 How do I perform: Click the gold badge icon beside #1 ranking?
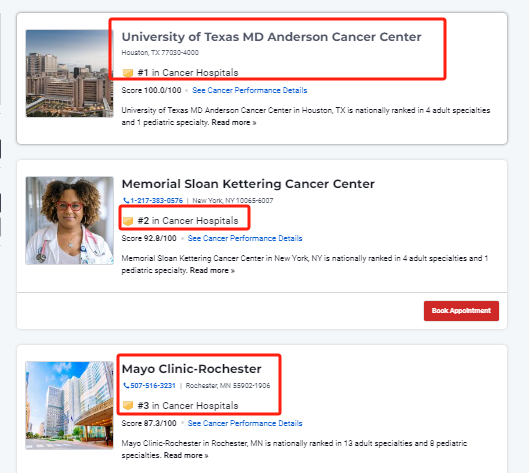(x=128, y=73)
